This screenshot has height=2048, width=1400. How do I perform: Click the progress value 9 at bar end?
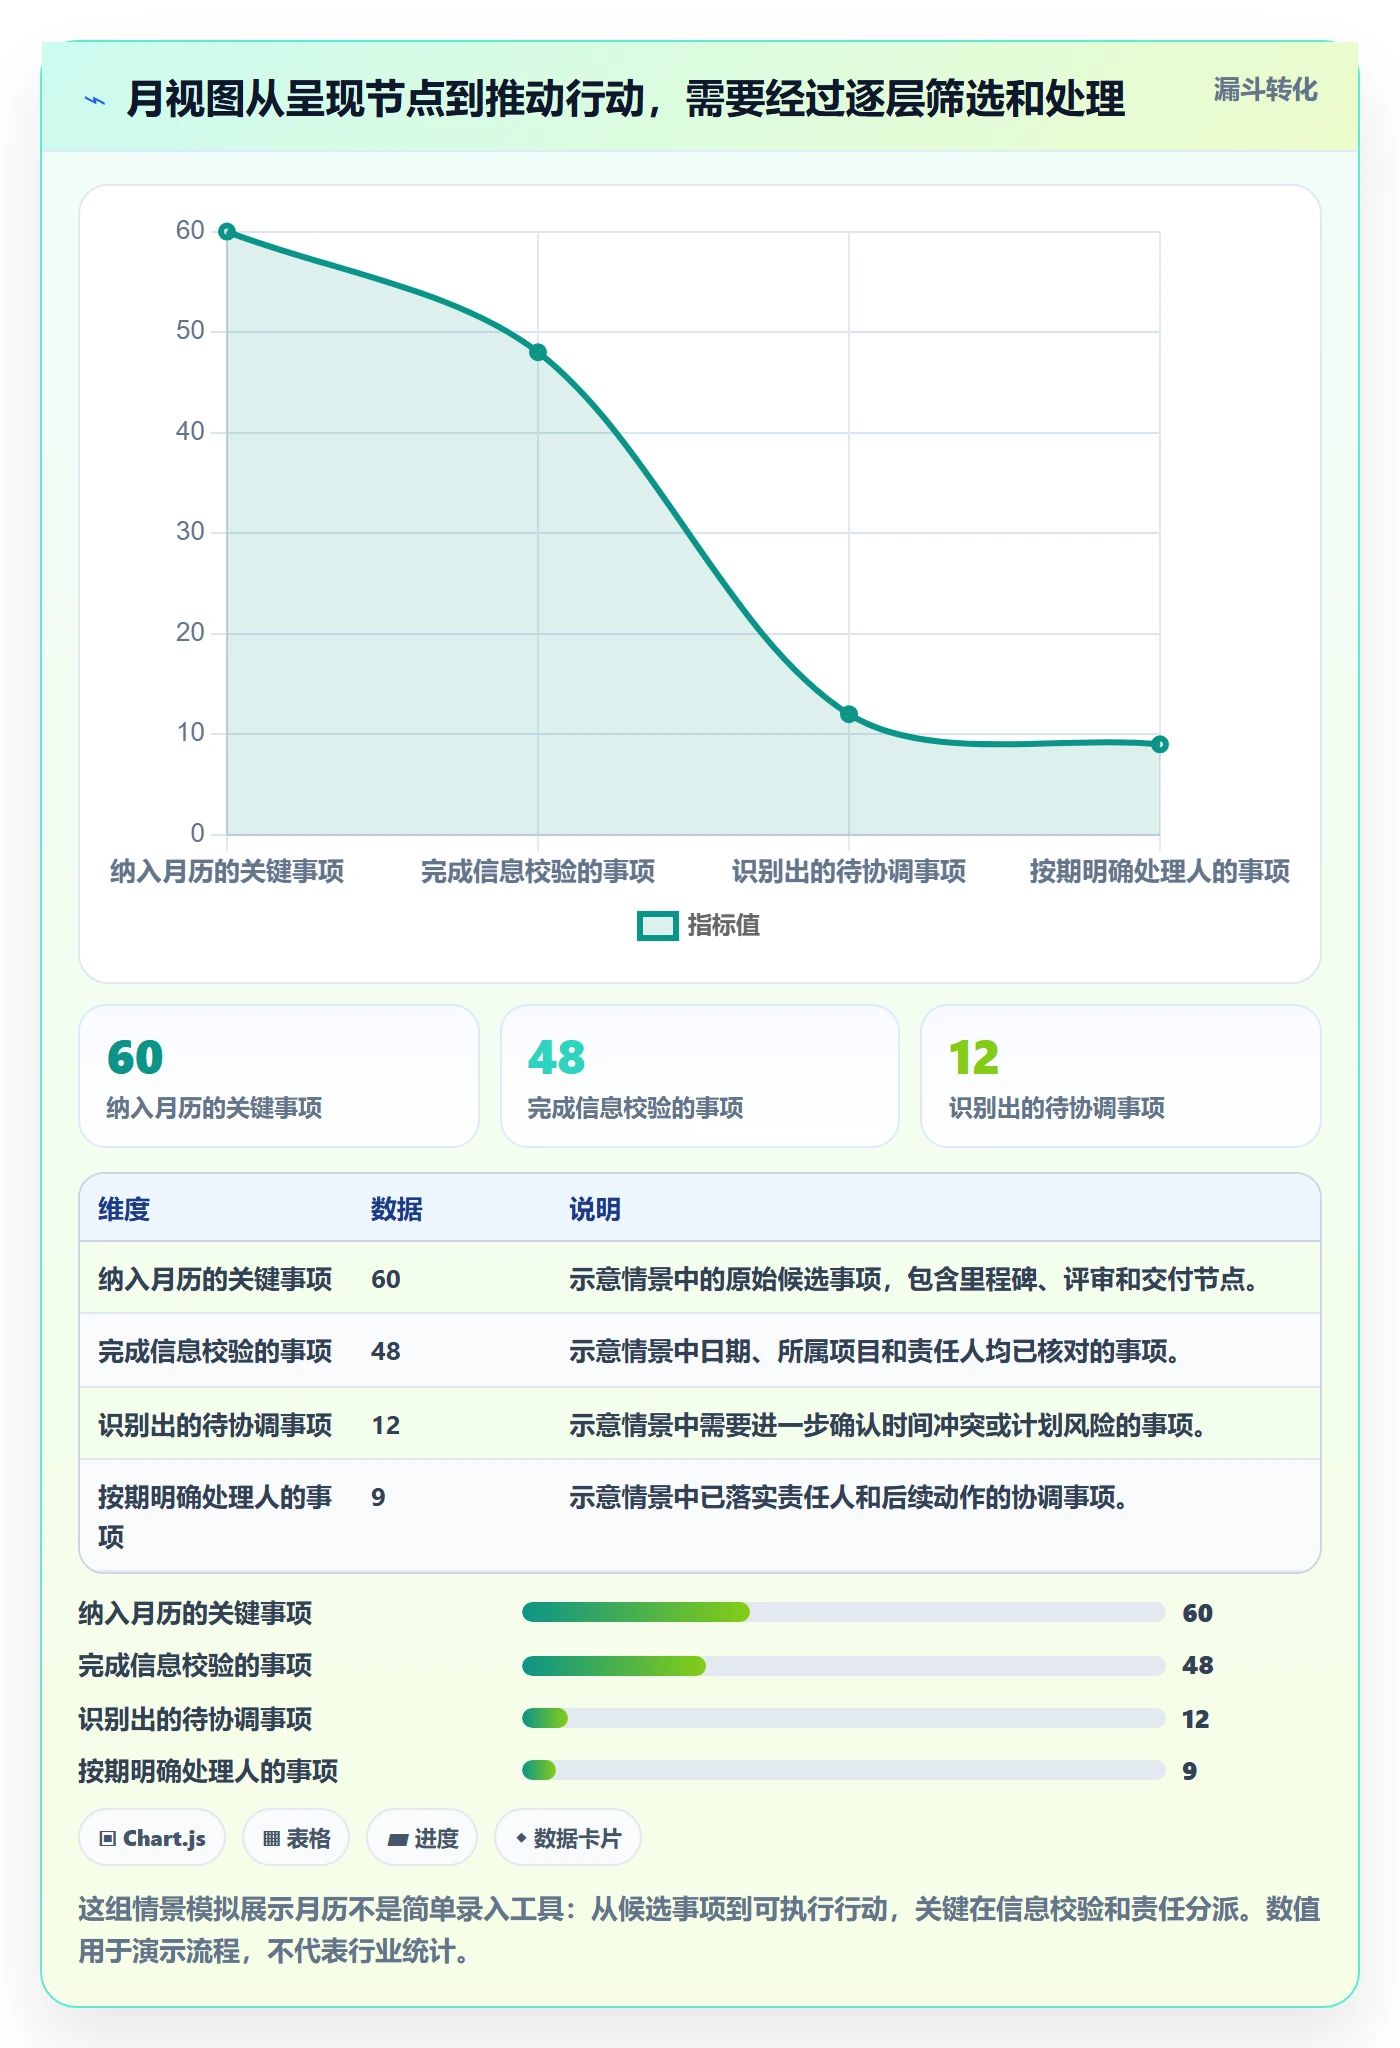click(1190, 1771)
